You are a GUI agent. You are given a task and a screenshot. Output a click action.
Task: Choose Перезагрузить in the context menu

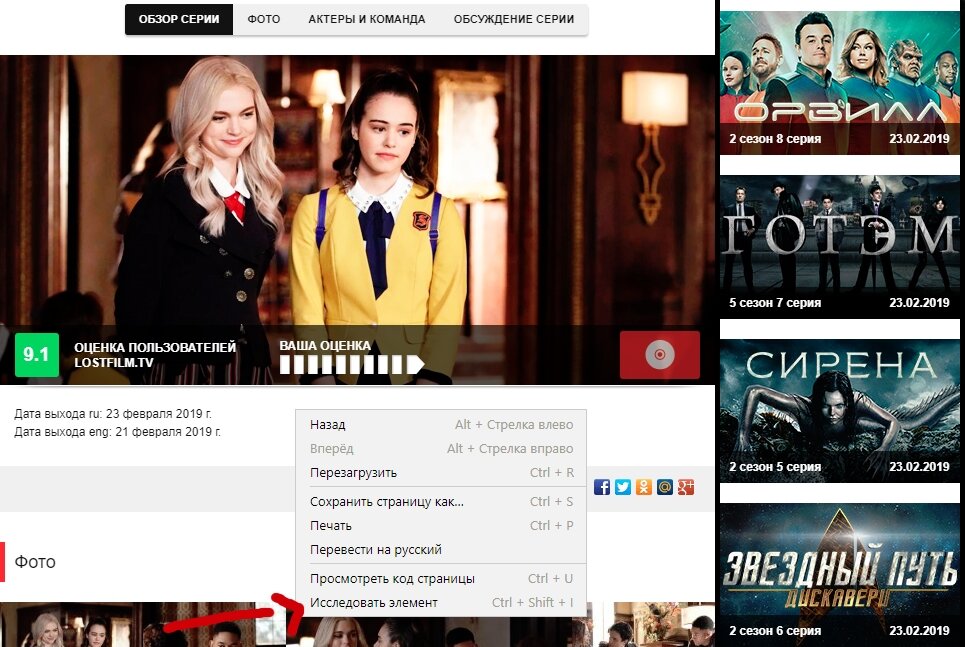pyautogui.click(x=441, y=472)
